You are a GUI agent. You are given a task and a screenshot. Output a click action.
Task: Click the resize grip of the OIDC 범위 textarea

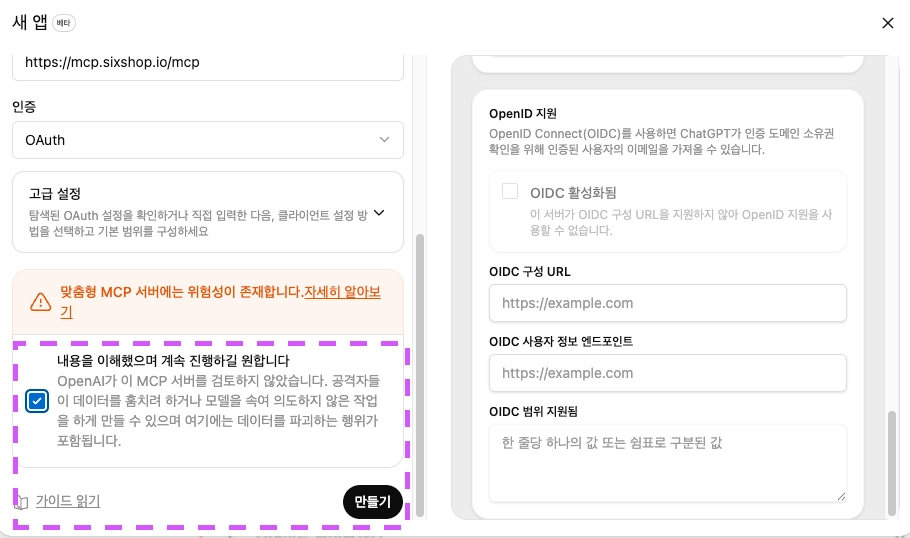point(841,496)
